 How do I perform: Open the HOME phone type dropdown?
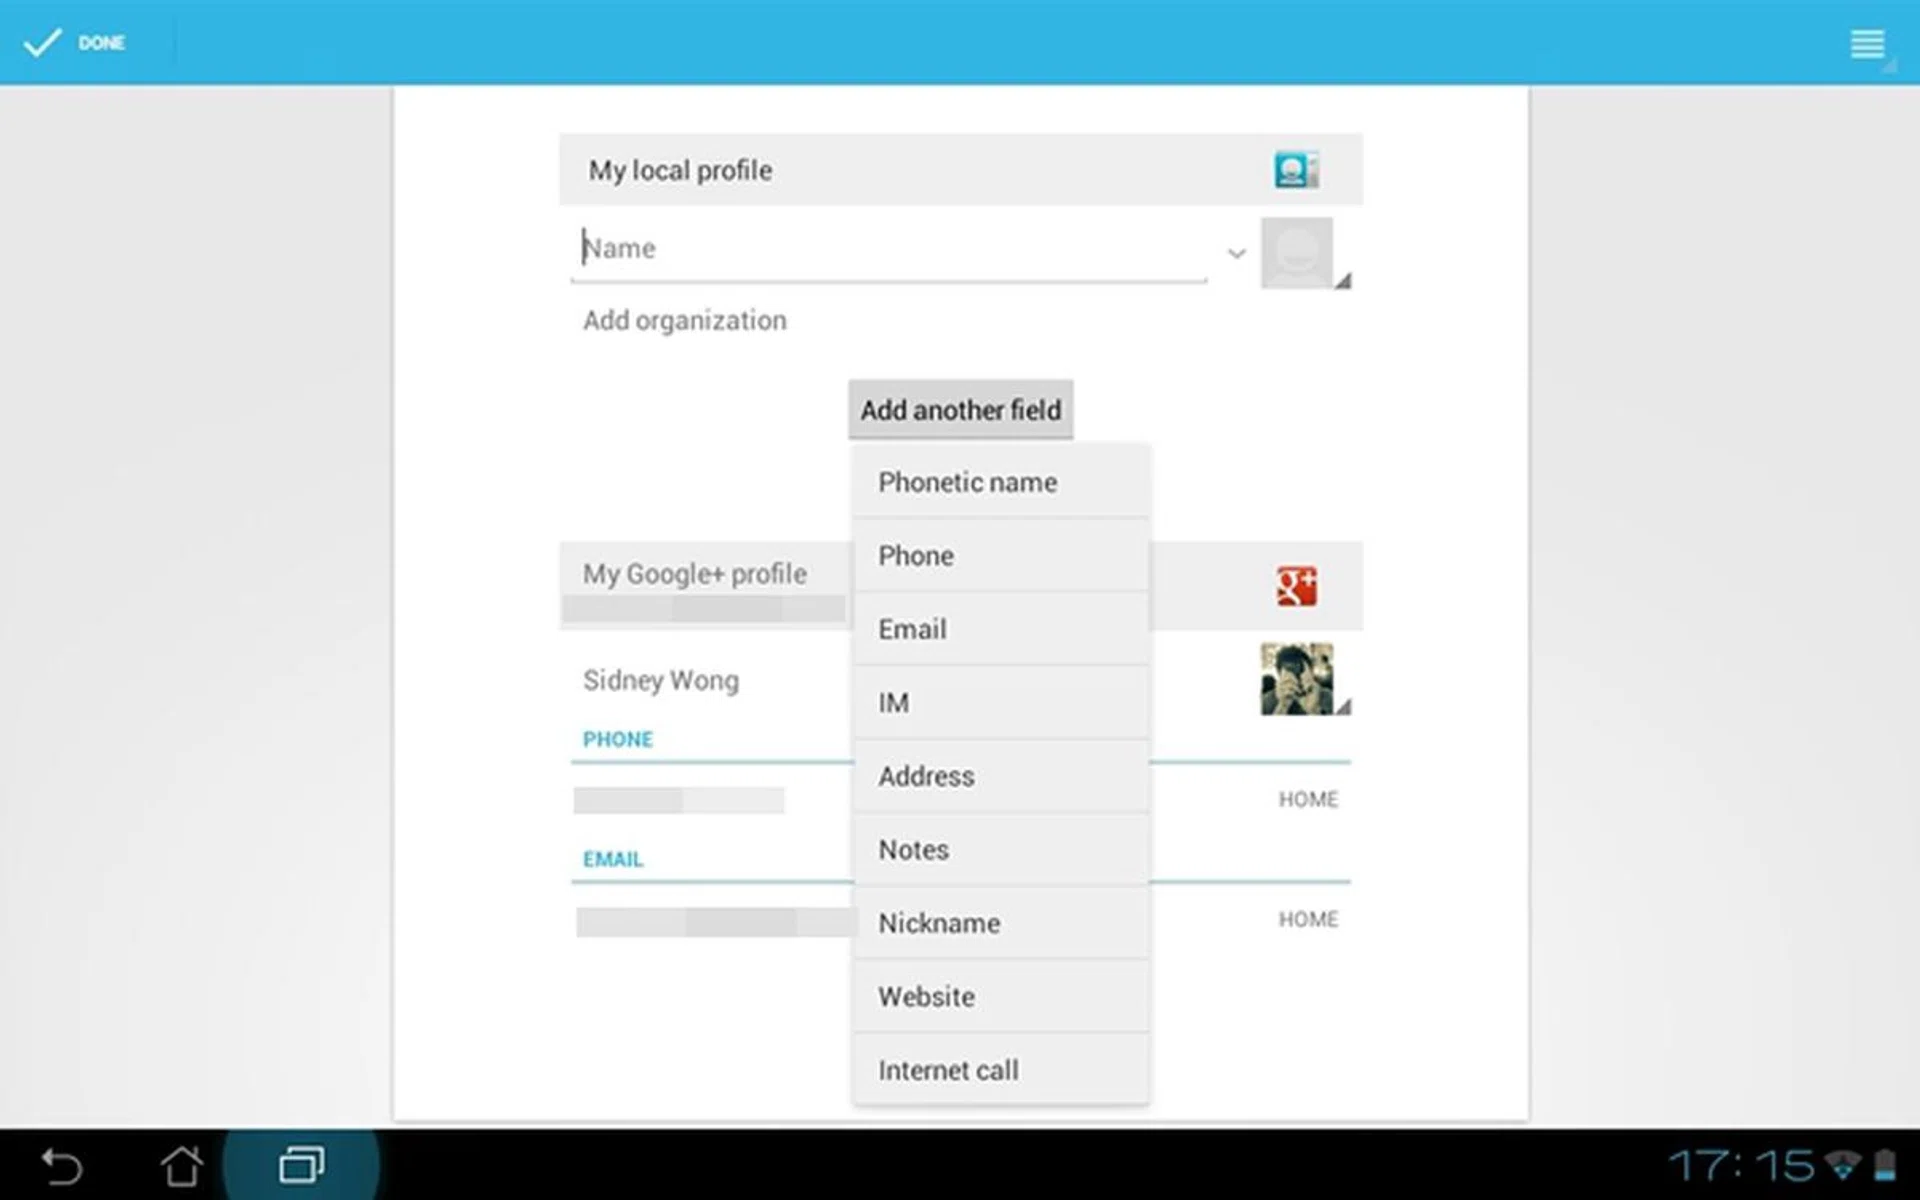coord(1307,799)
